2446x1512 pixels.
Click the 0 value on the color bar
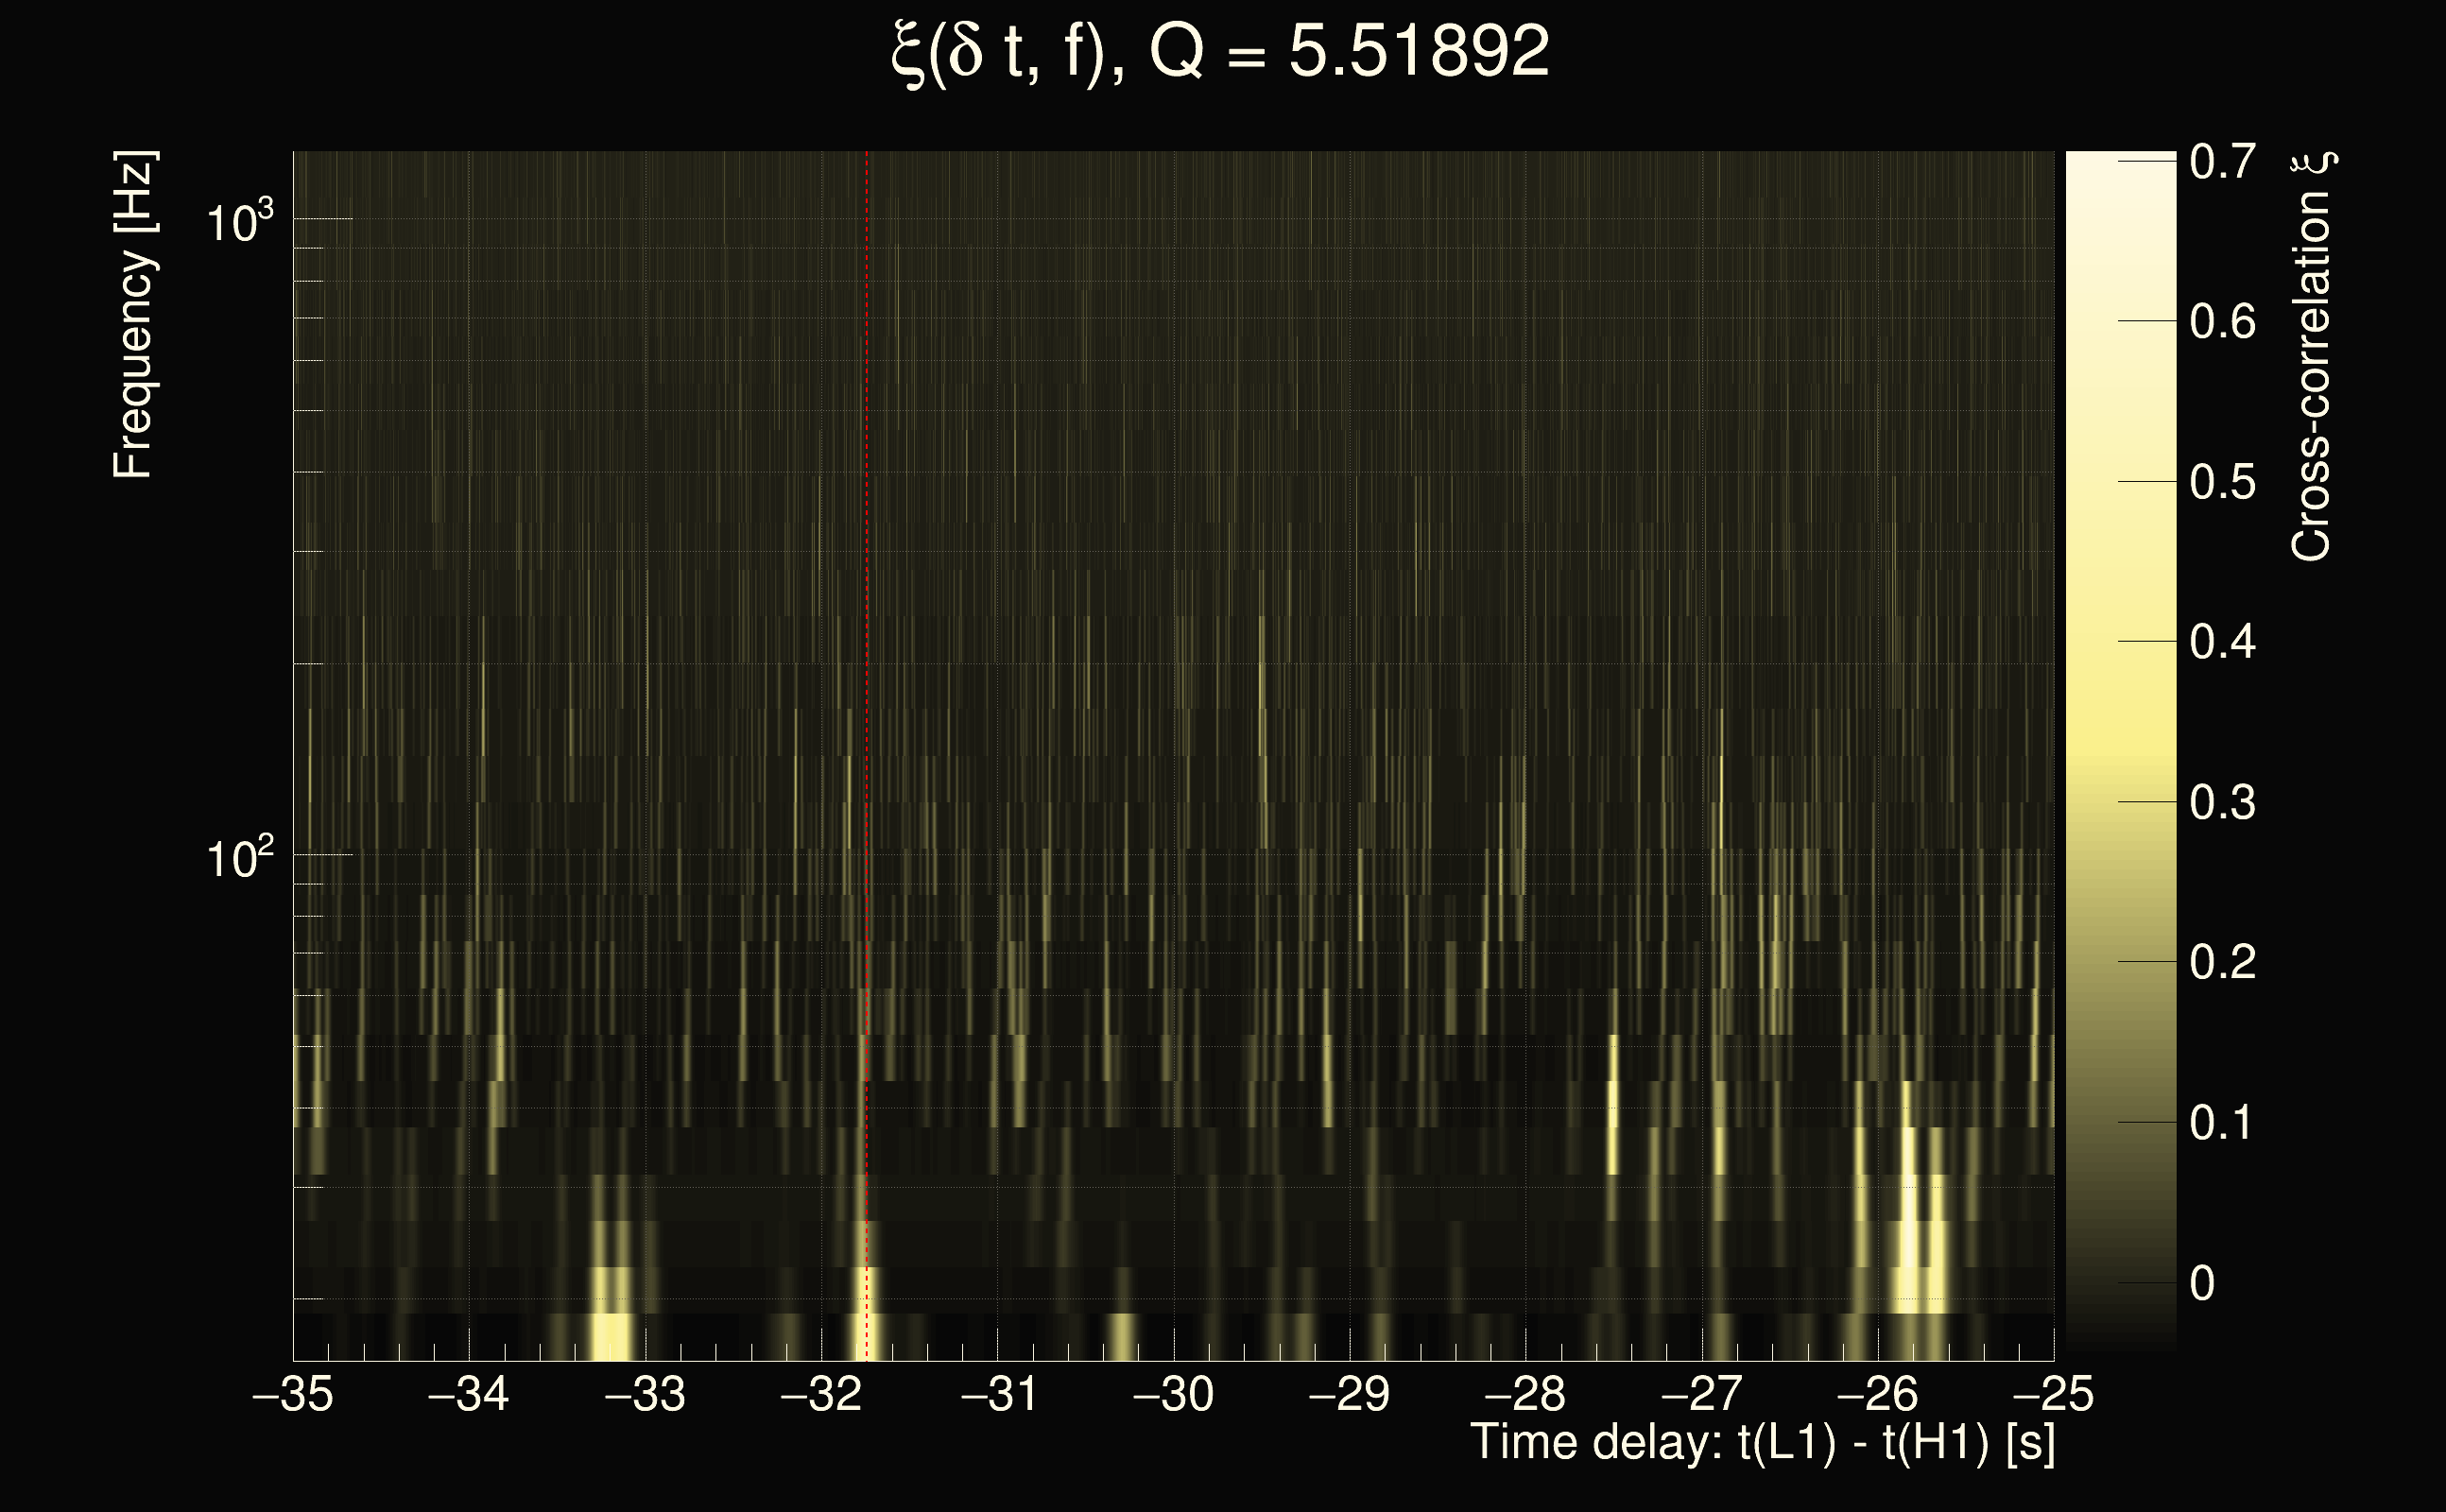pos(2202,1284)
